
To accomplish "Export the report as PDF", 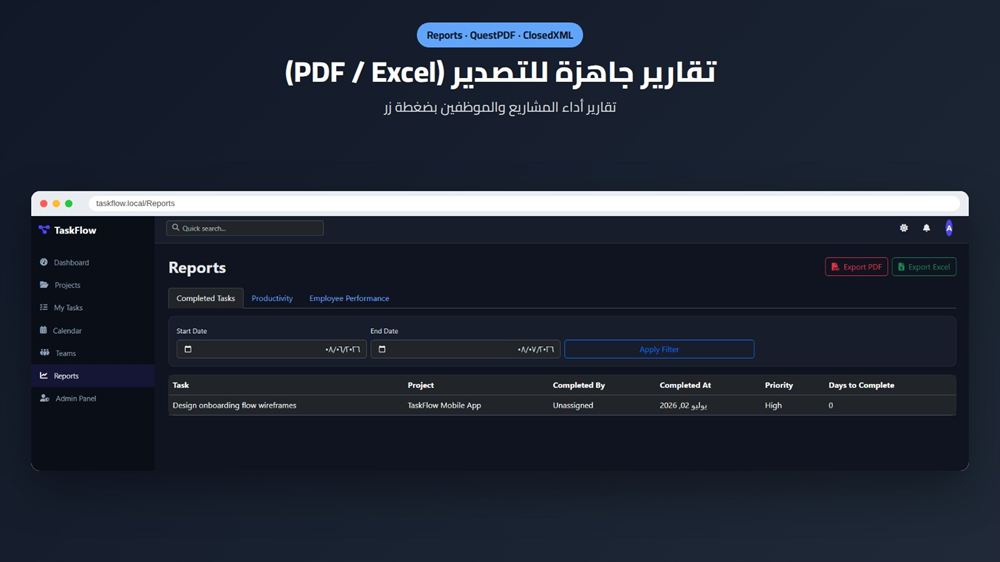I will pyautogui.click(x=856, y=267).
